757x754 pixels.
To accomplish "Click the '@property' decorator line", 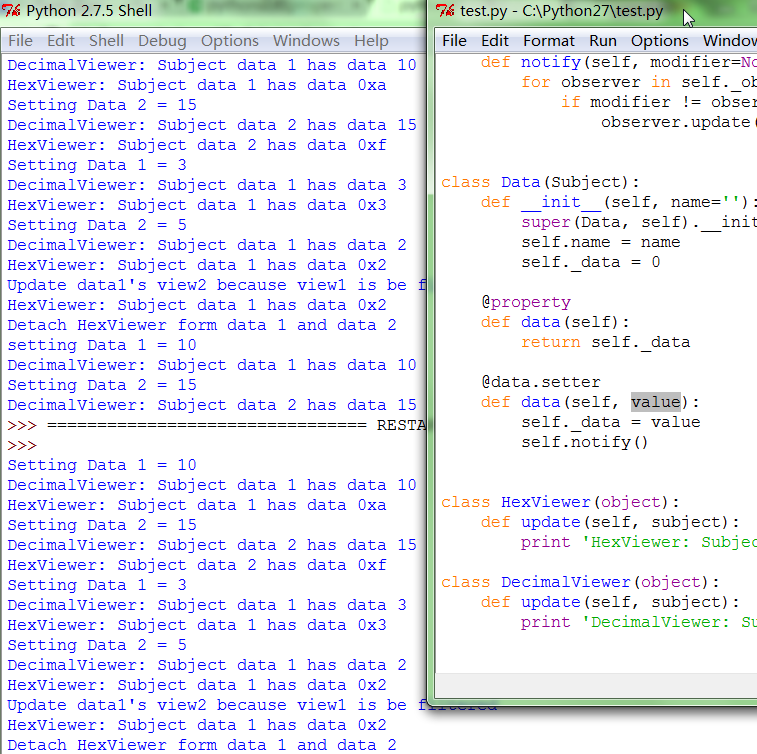I will tap(526, 303).
